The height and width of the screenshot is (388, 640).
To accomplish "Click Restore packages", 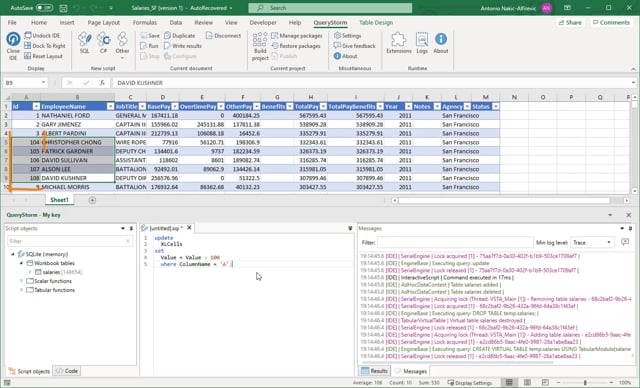I will click(296, 46).
